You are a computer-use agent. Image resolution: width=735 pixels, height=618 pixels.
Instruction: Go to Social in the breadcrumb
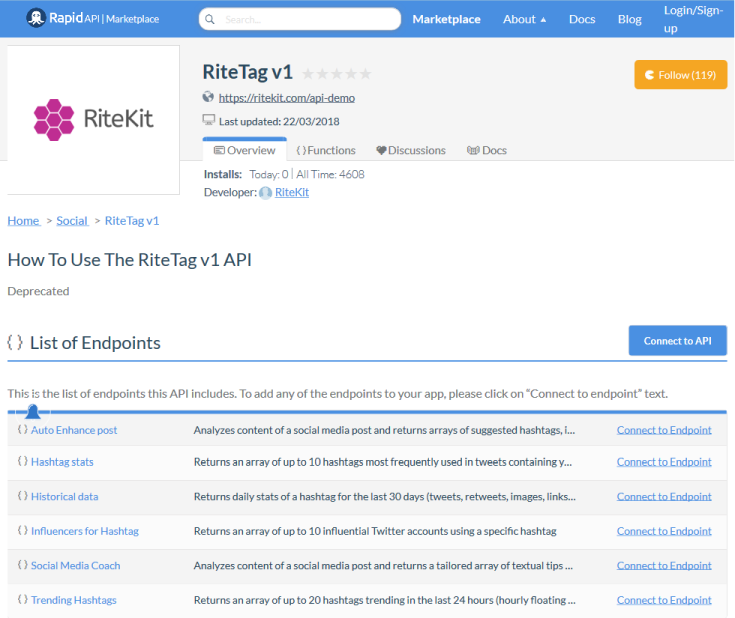click(72, 220)
